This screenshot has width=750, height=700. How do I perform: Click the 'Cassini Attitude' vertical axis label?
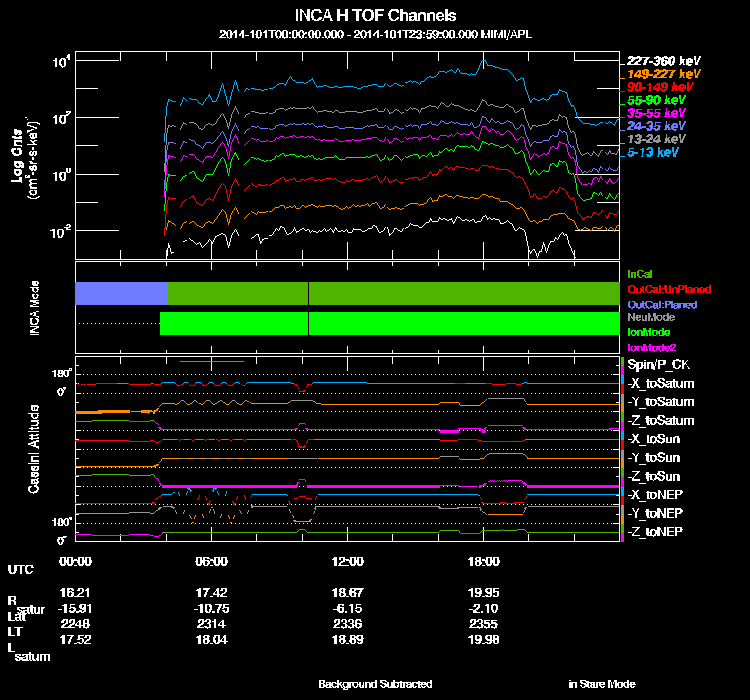coord(33,449)
